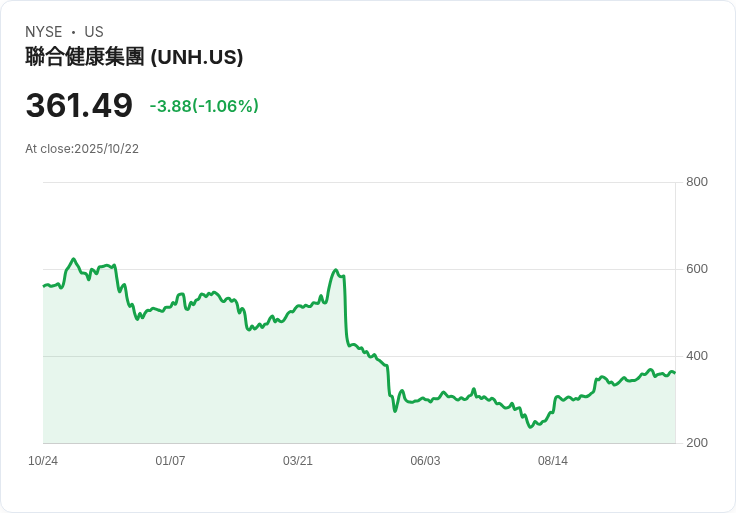Click the highest peak of the price line
The height and width of the screenshot is (513, 736).
pyautogui.click(x=74, y=259)
